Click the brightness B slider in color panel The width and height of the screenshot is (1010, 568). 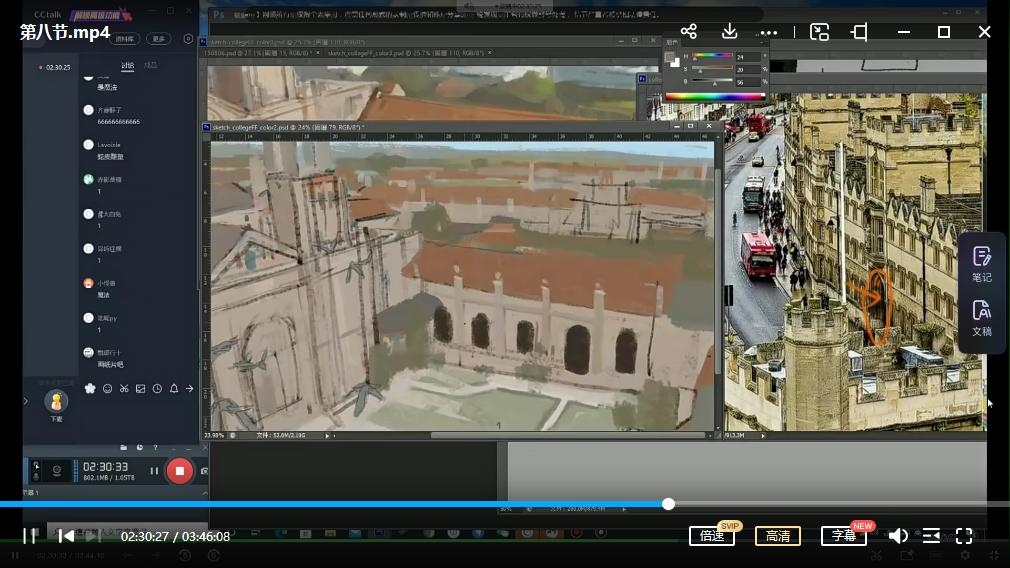pyautogui.click(x=712, y=82)
